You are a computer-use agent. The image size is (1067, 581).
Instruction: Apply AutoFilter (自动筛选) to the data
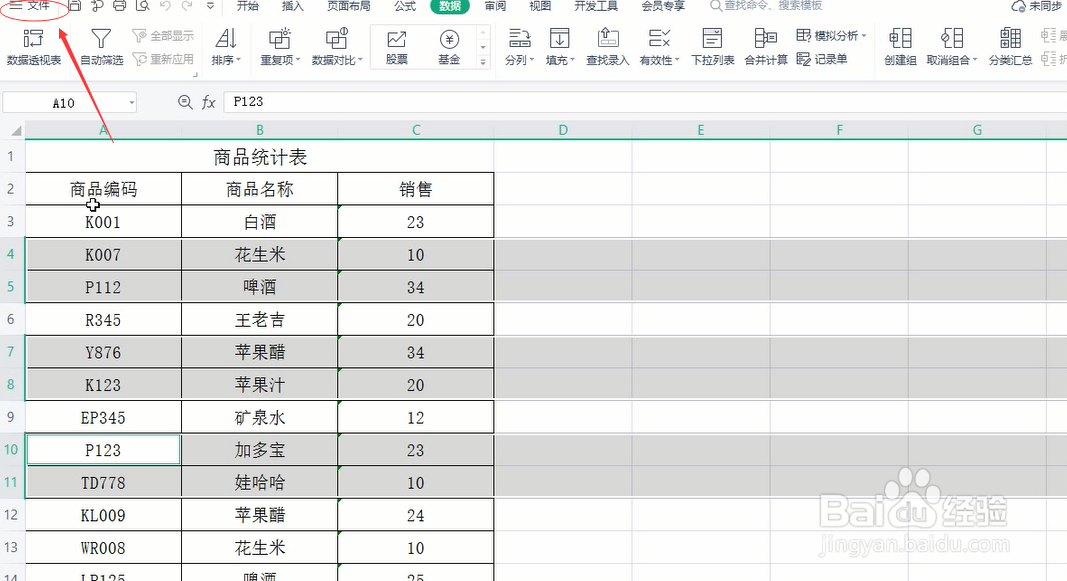[x=100, y=46]
